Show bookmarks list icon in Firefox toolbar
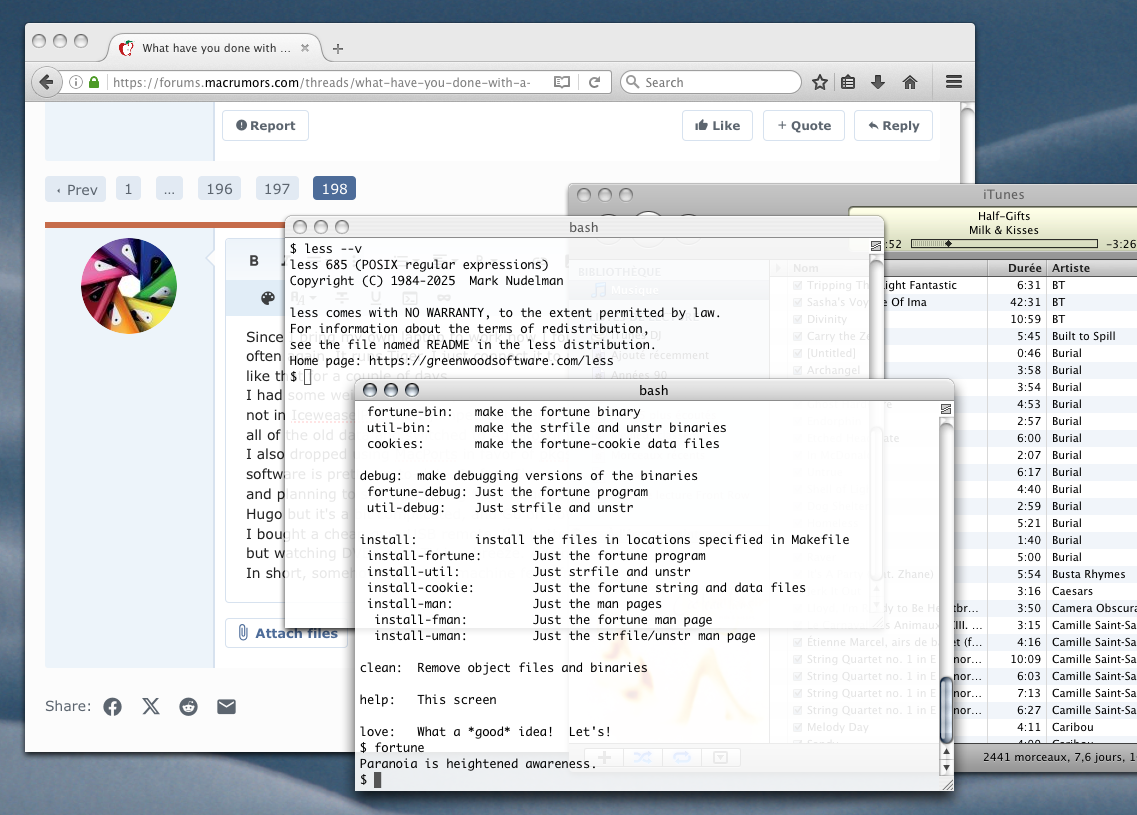Viewport: 1137px width, 815px height. [x=848, y=82]
